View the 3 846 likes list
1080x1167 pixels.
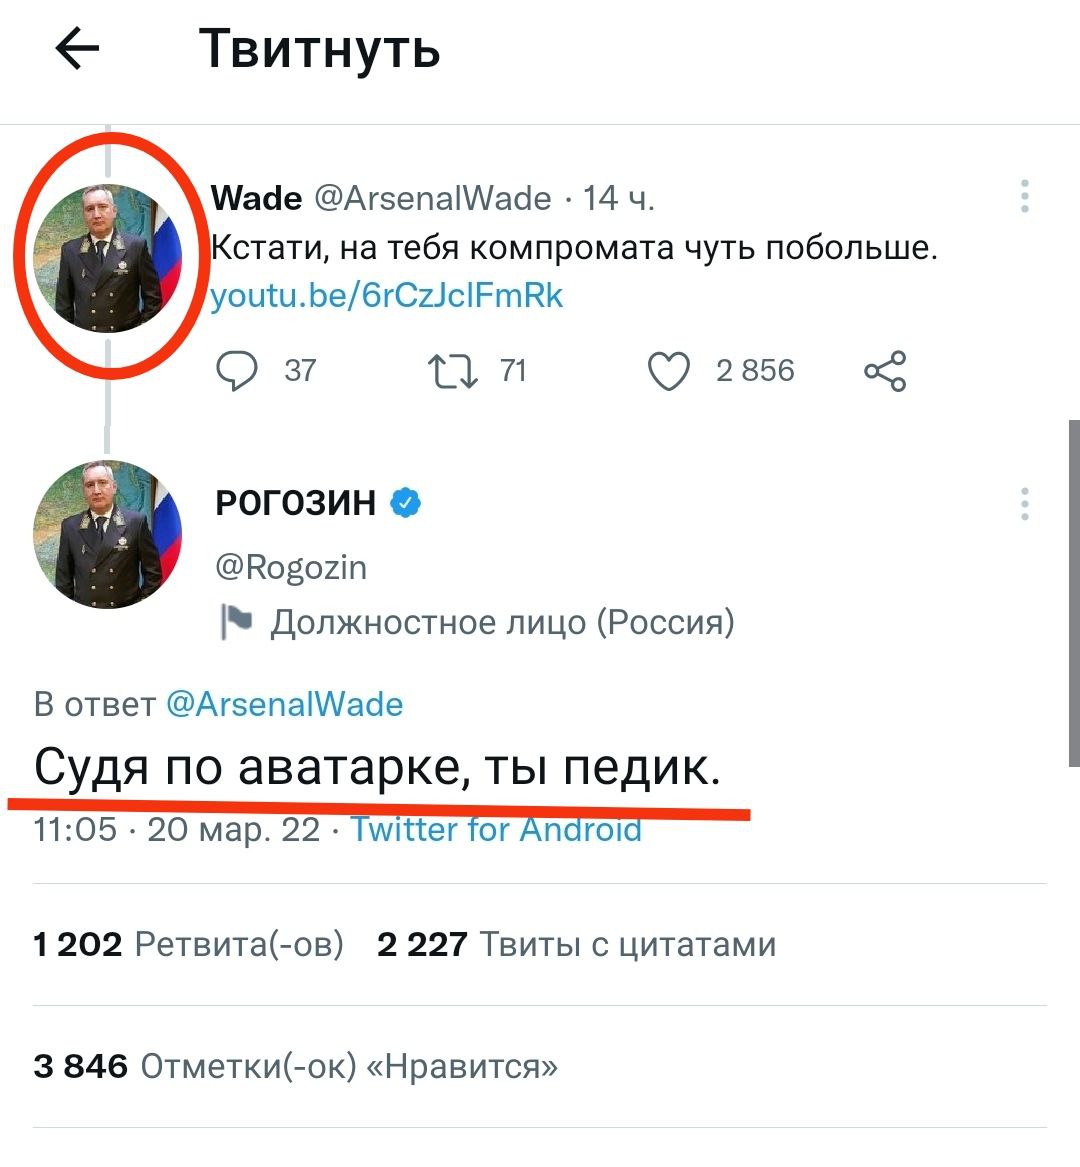point(295,1066)
